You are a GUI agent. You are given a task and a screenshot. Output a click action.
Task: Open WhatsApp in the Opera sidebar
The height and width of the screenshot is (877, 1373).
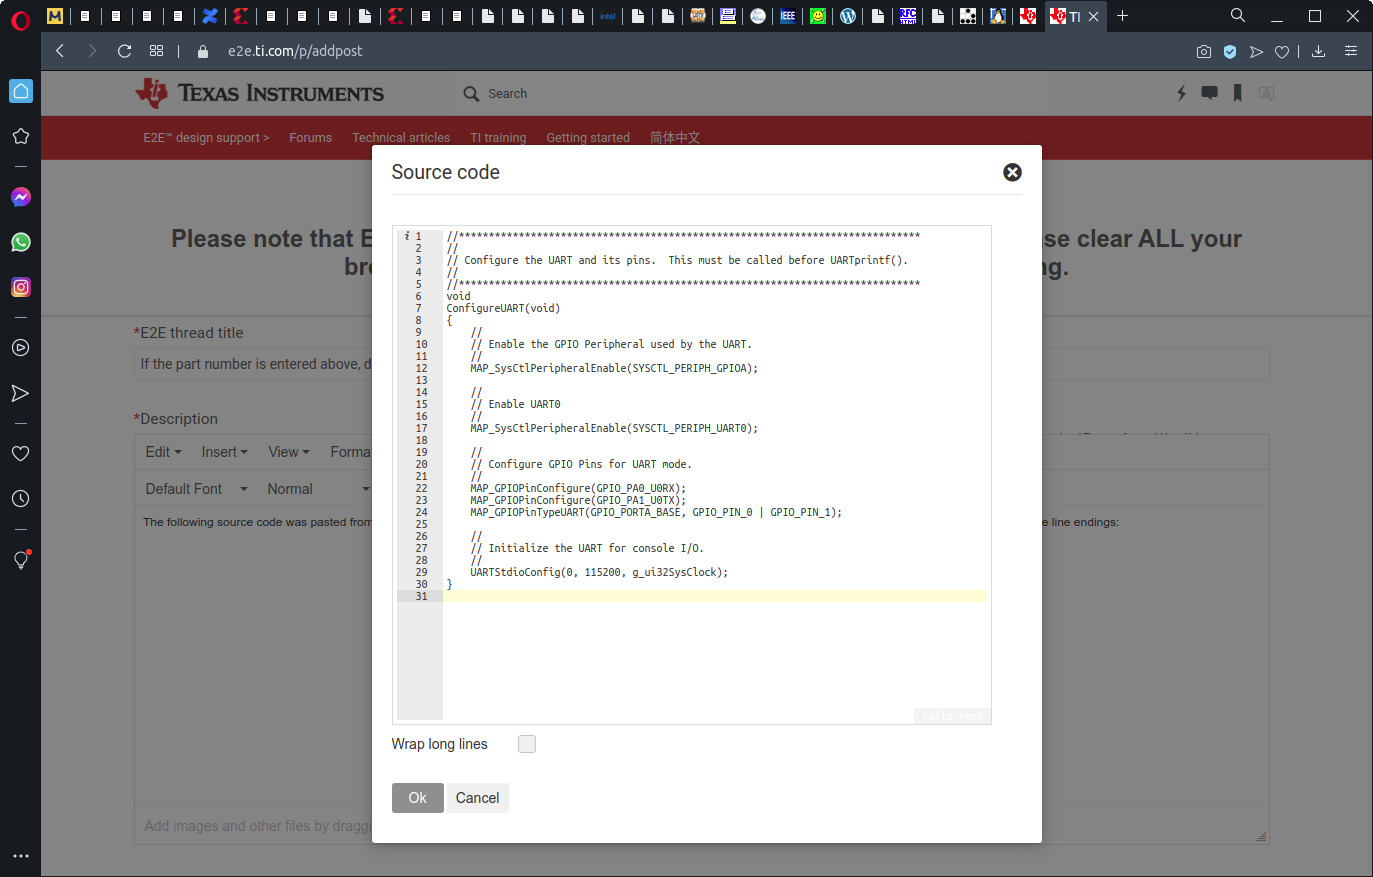[20, 242]
